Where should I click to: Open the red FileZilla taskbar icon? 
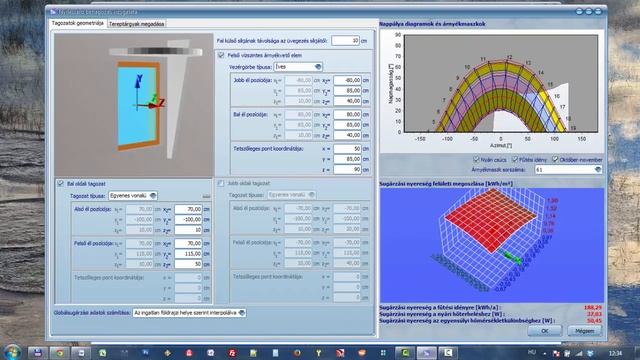click(232, 353)
